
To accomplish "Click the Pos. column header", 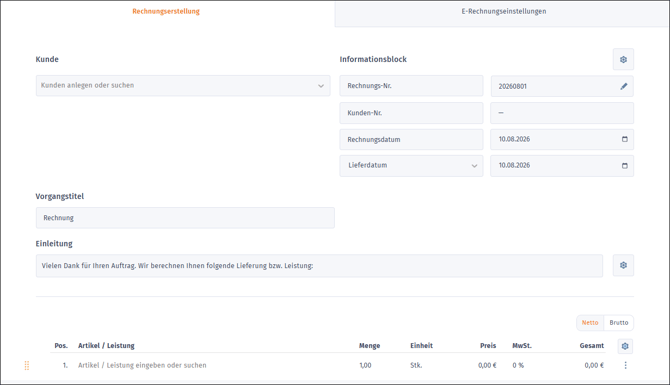I will (61, 346).
